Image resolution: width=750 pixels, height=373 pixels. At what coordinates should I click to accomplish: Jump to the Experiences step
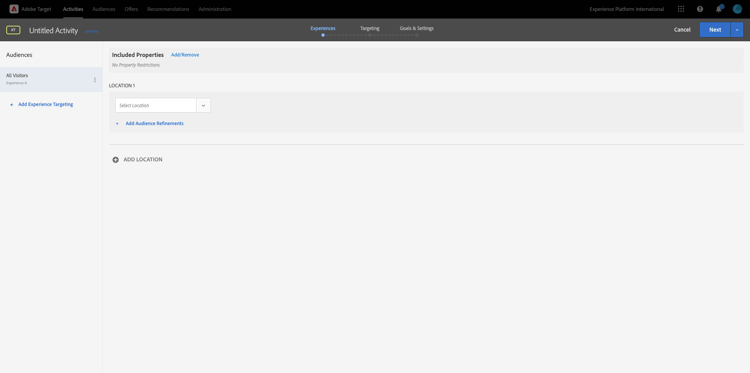(x=323, y=29)
